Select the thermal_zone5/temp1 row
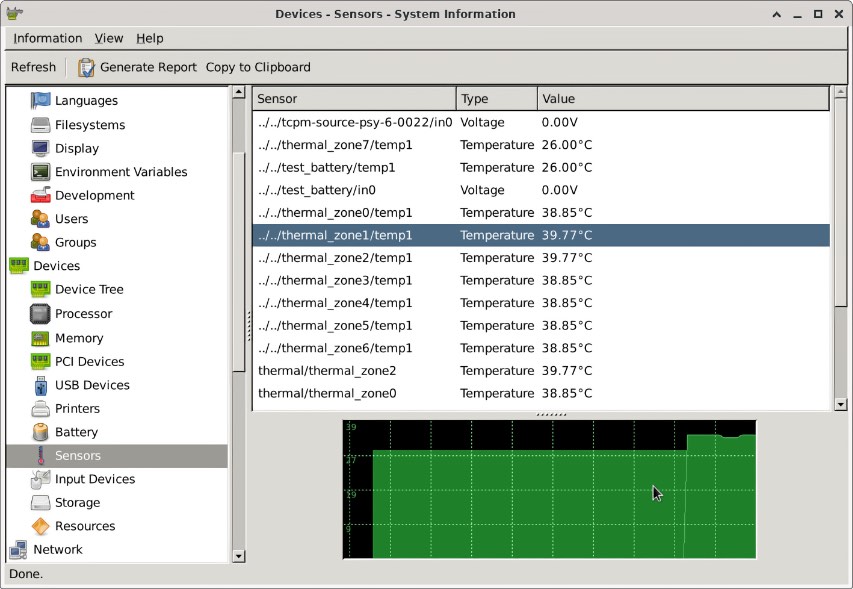The width and height of the screenshot is (853, 589). click(541, 326)
